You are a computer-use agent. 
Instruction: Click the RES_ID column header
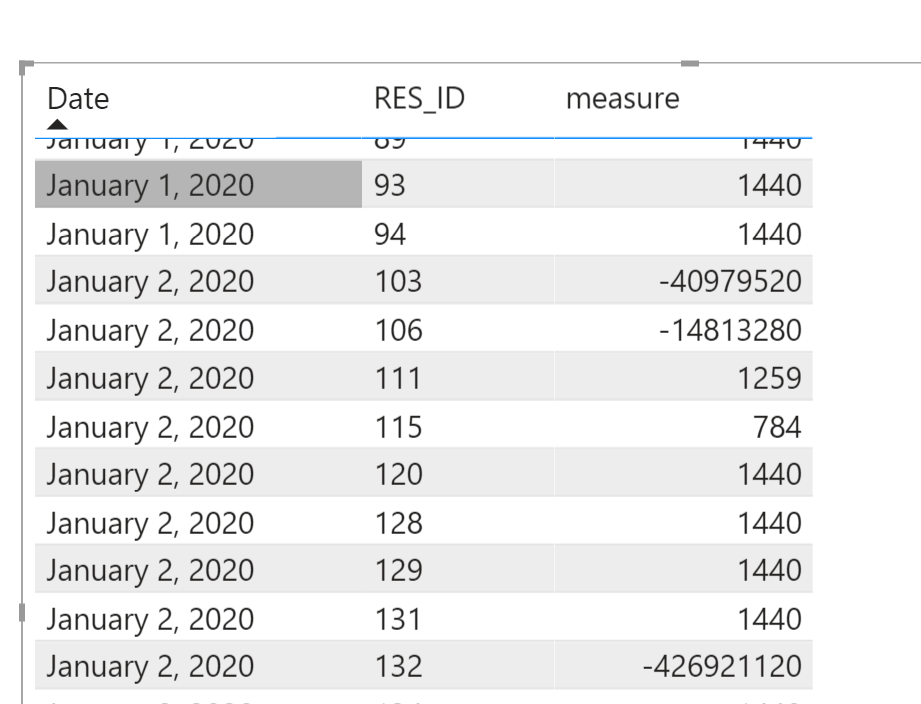tap(419, 99)
